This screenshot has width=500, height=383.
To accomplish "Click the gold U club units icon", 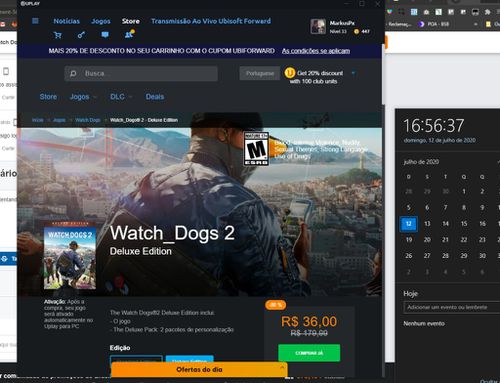I will click(x=290, y=73).
